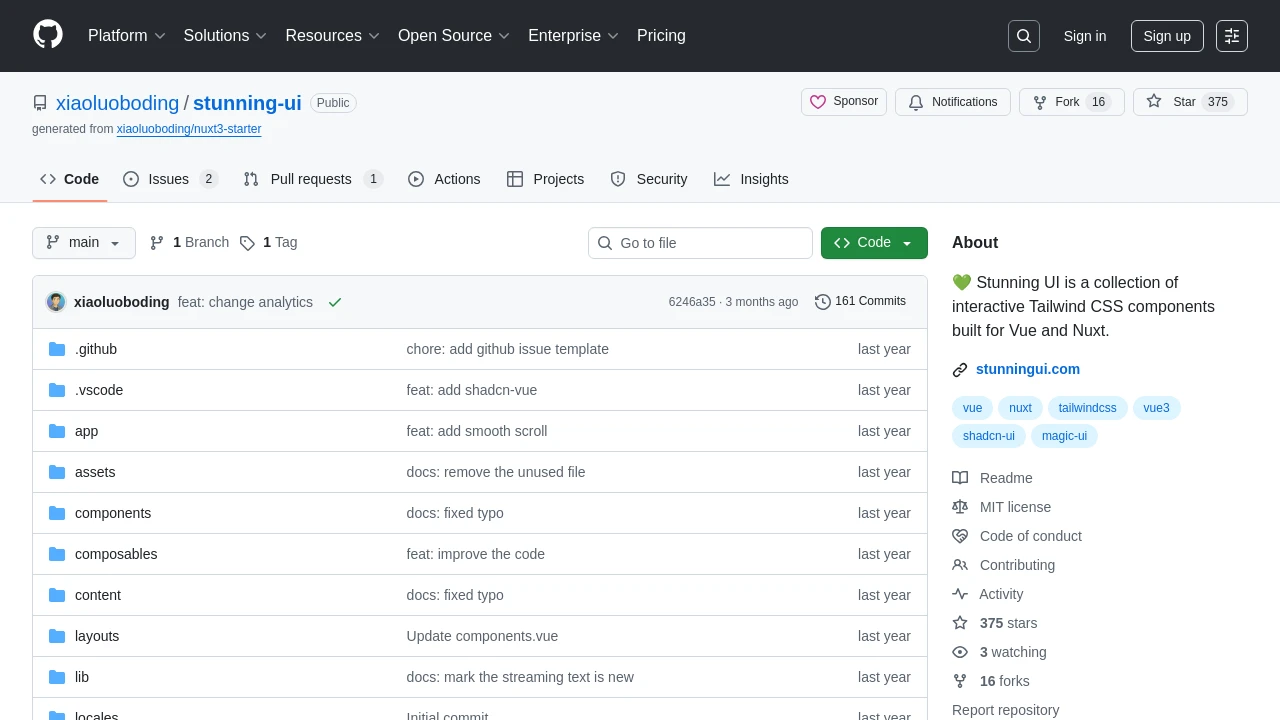This screenshot has height=720, width=1280.
Task: Click the Sign up button
Action: click(x=1167, y=36)
